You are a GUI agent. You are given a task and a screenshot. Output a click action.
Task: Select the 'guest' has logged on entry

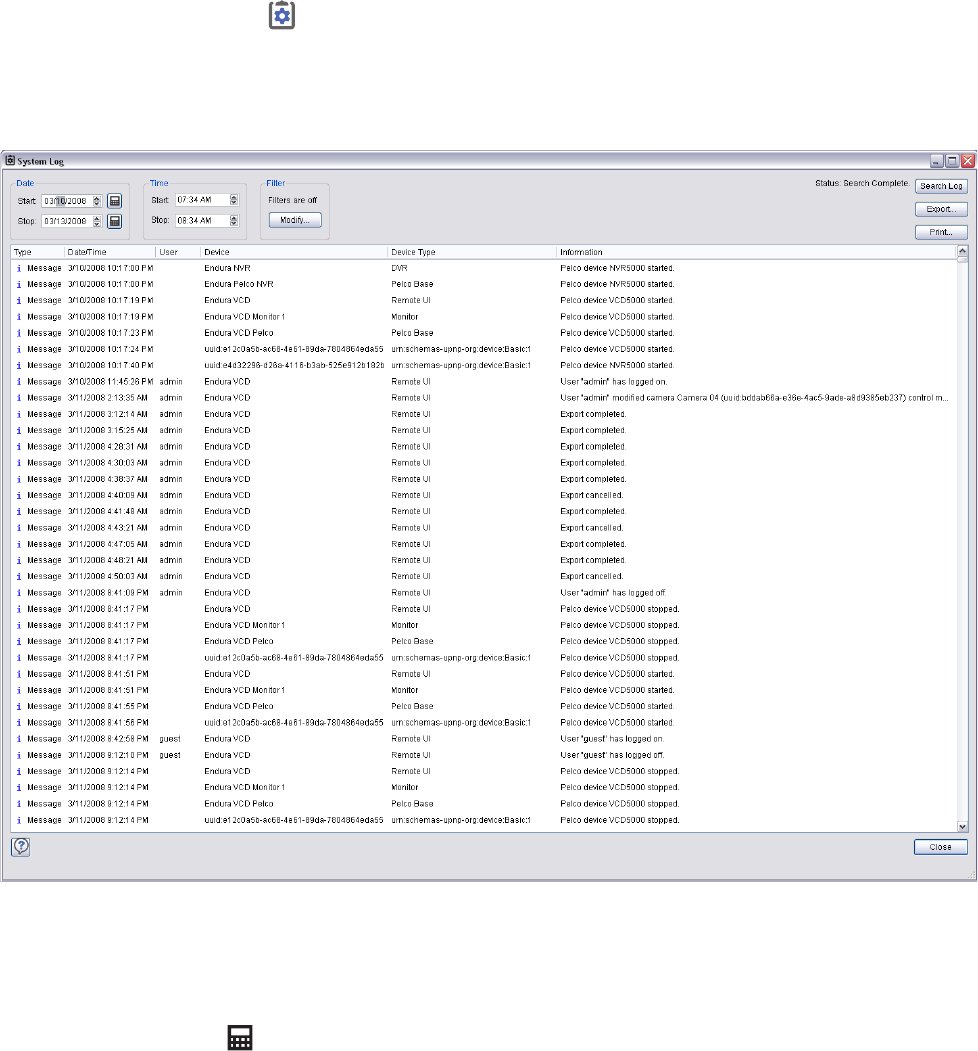click(484, 739)
